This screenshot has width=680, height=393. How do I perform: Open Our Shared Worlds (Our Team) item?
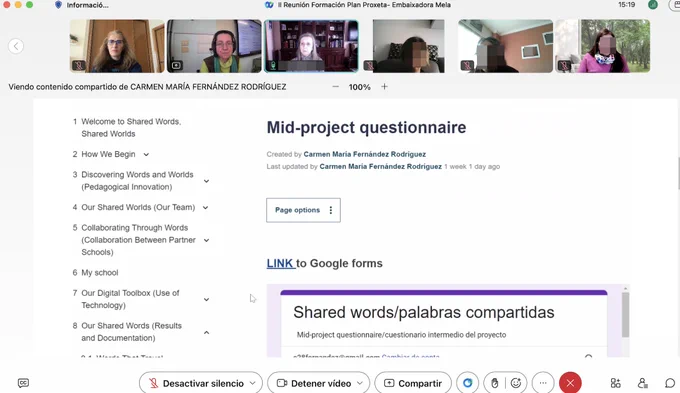138,207
